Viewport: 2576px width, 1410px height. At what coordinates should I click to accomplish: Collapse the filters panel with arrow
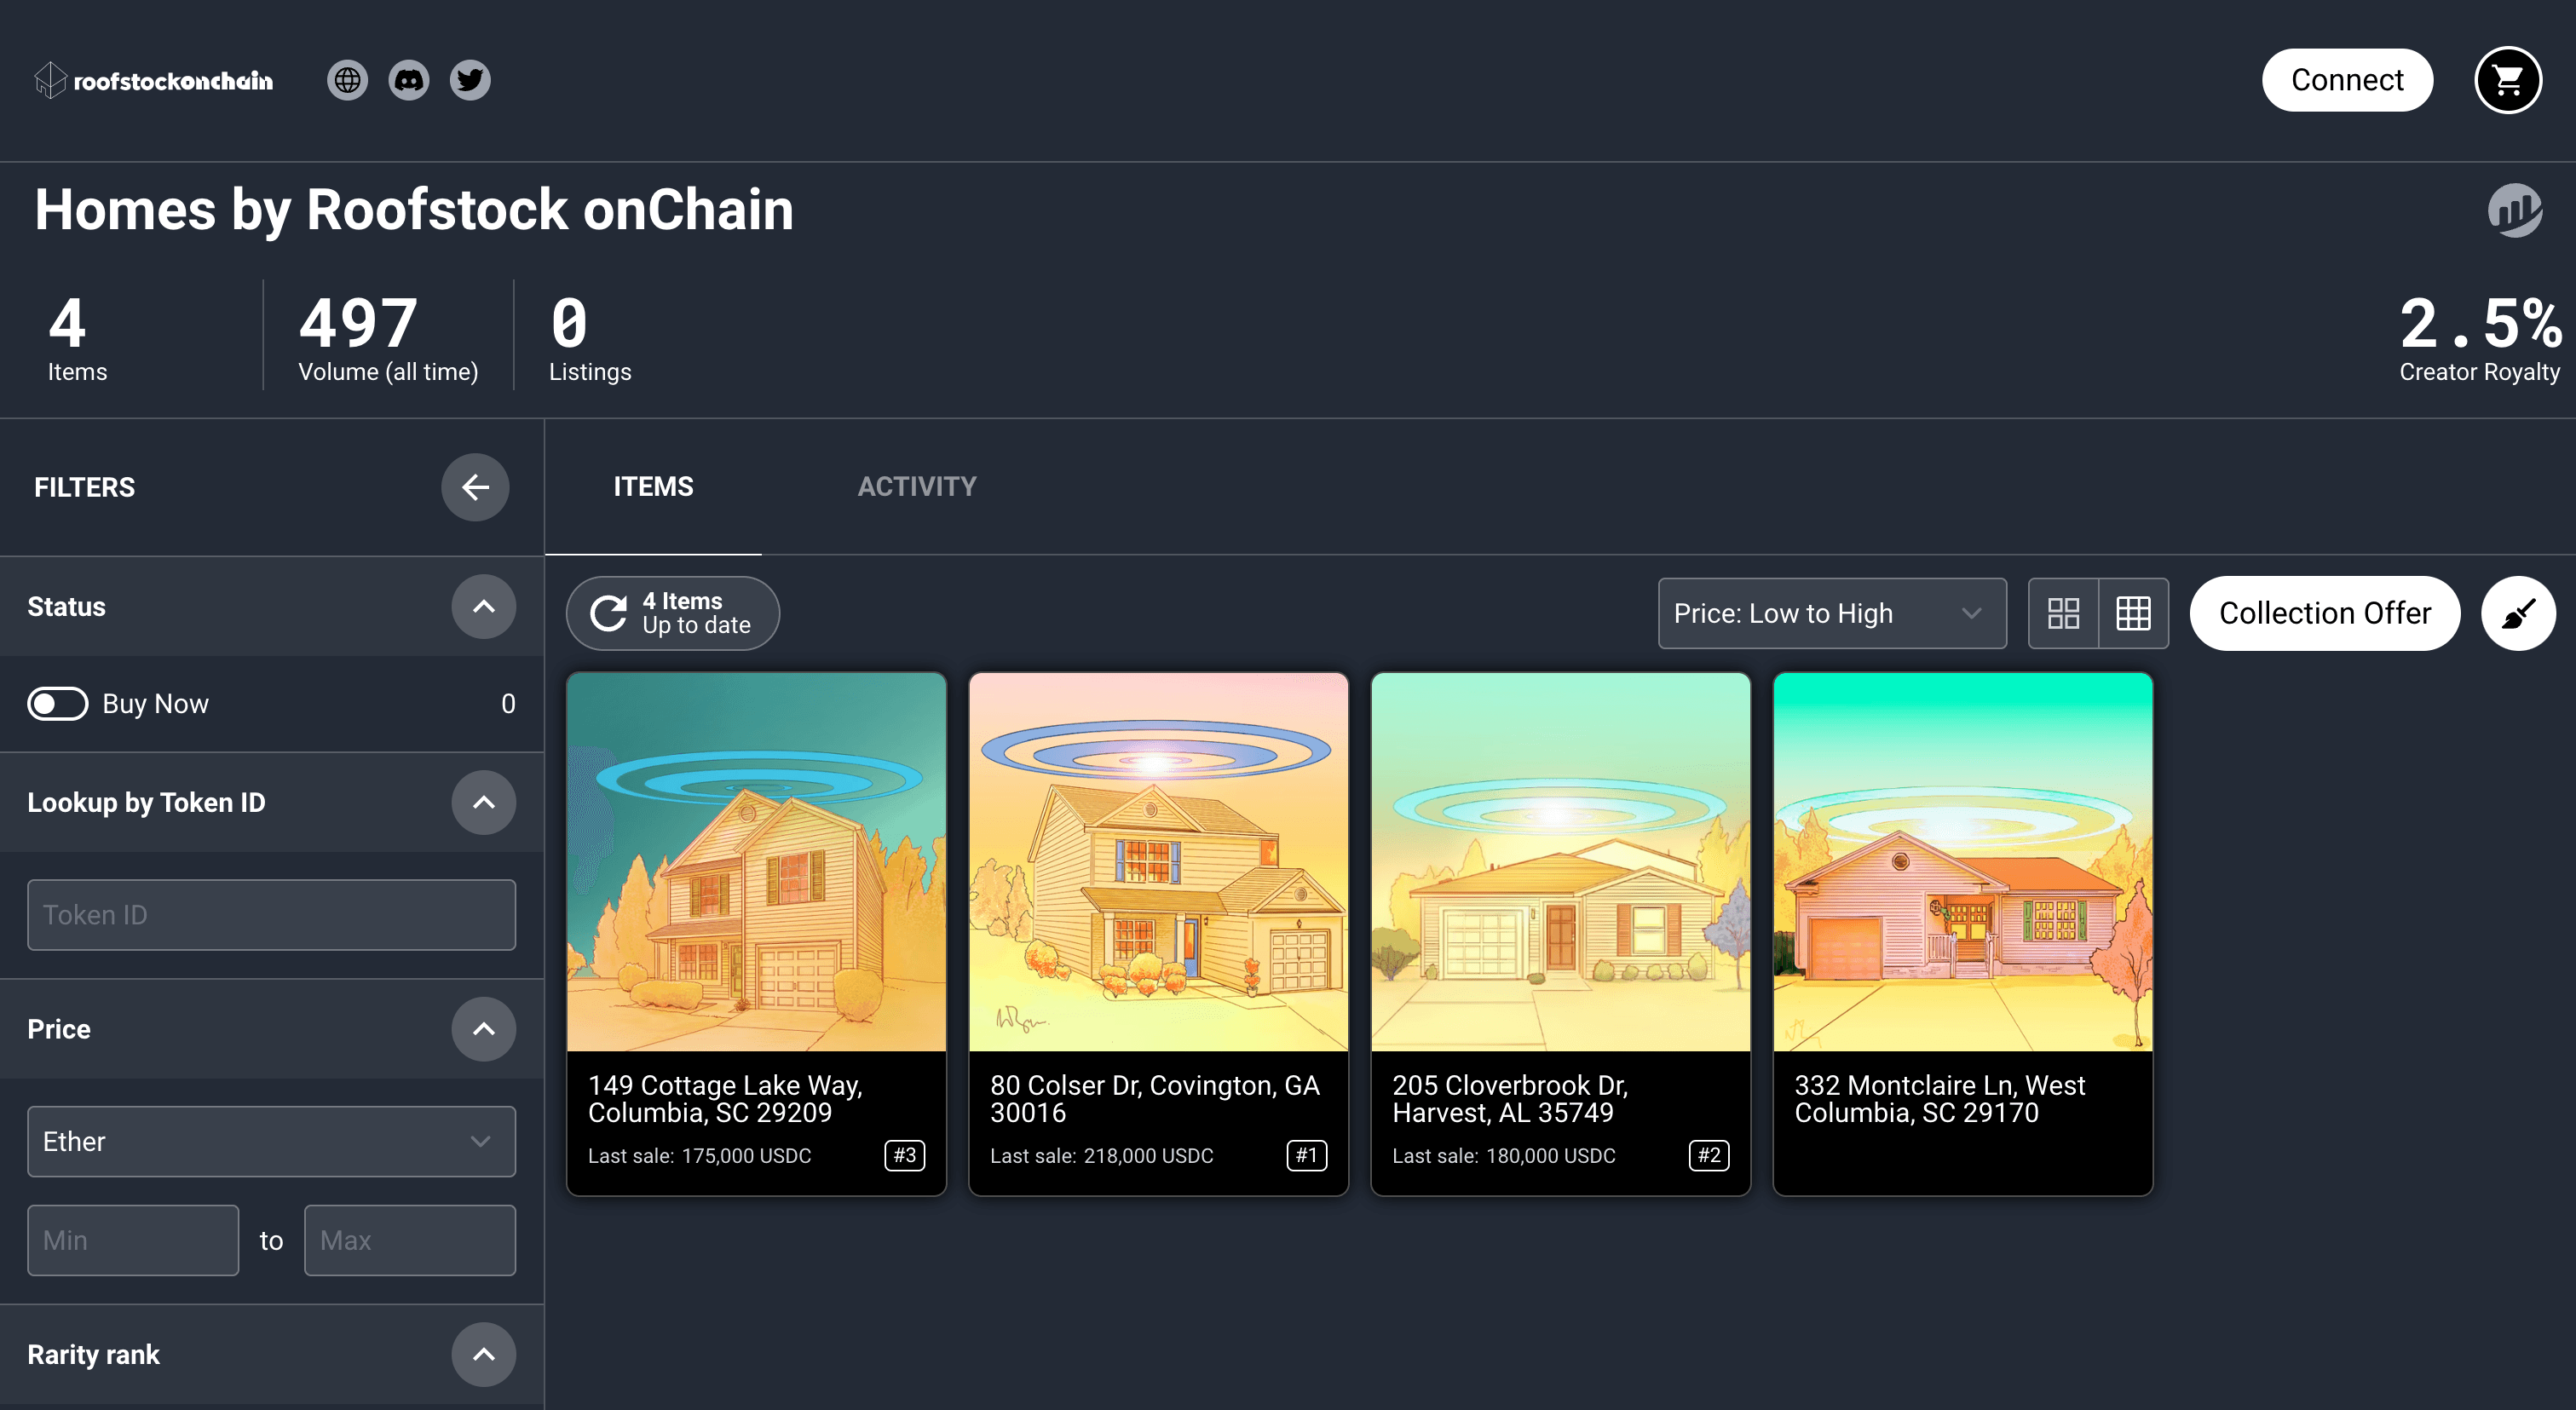[475, 487]
